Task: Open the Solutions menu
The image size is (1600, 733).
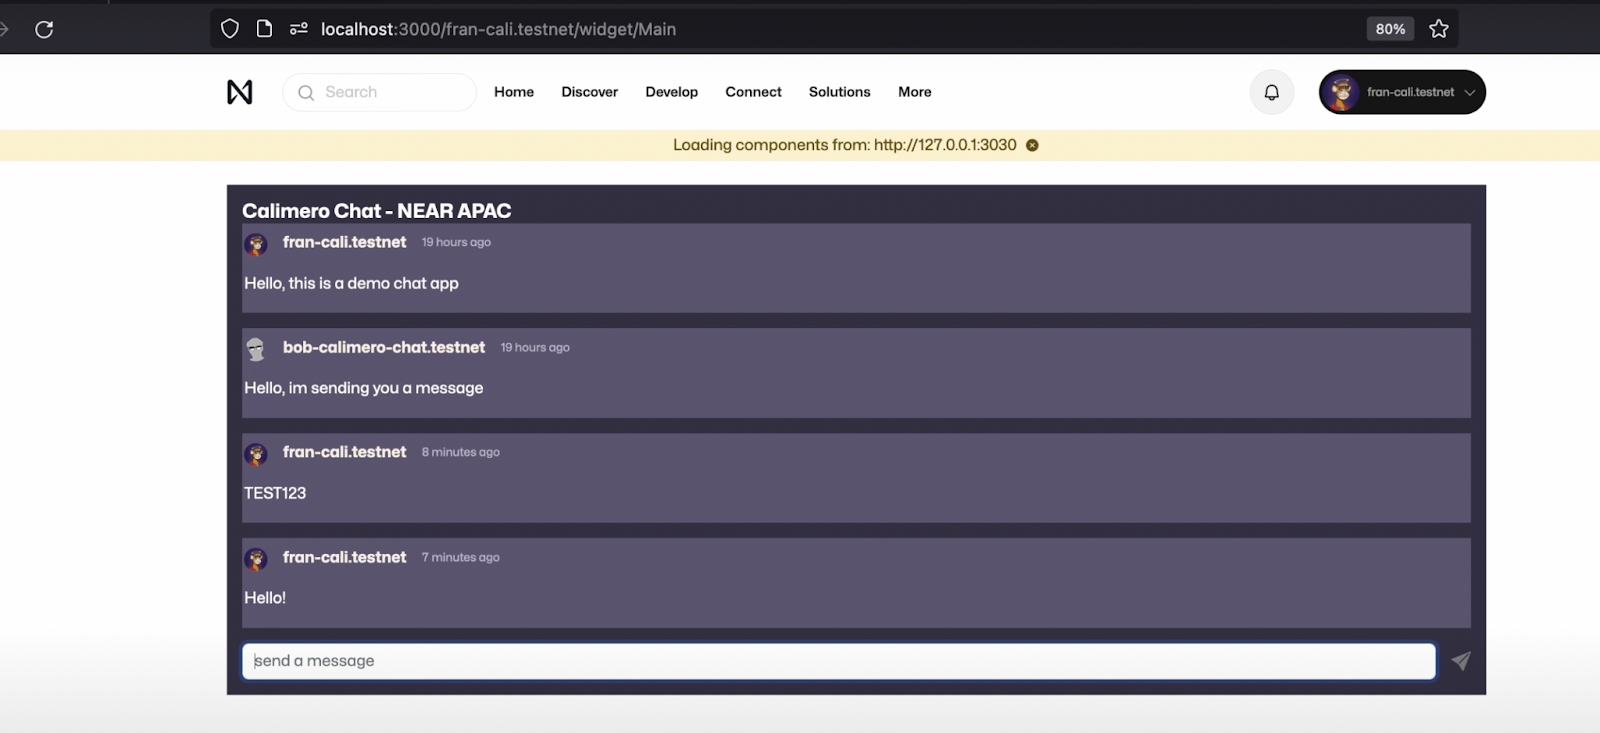Action: click(840, 92)
